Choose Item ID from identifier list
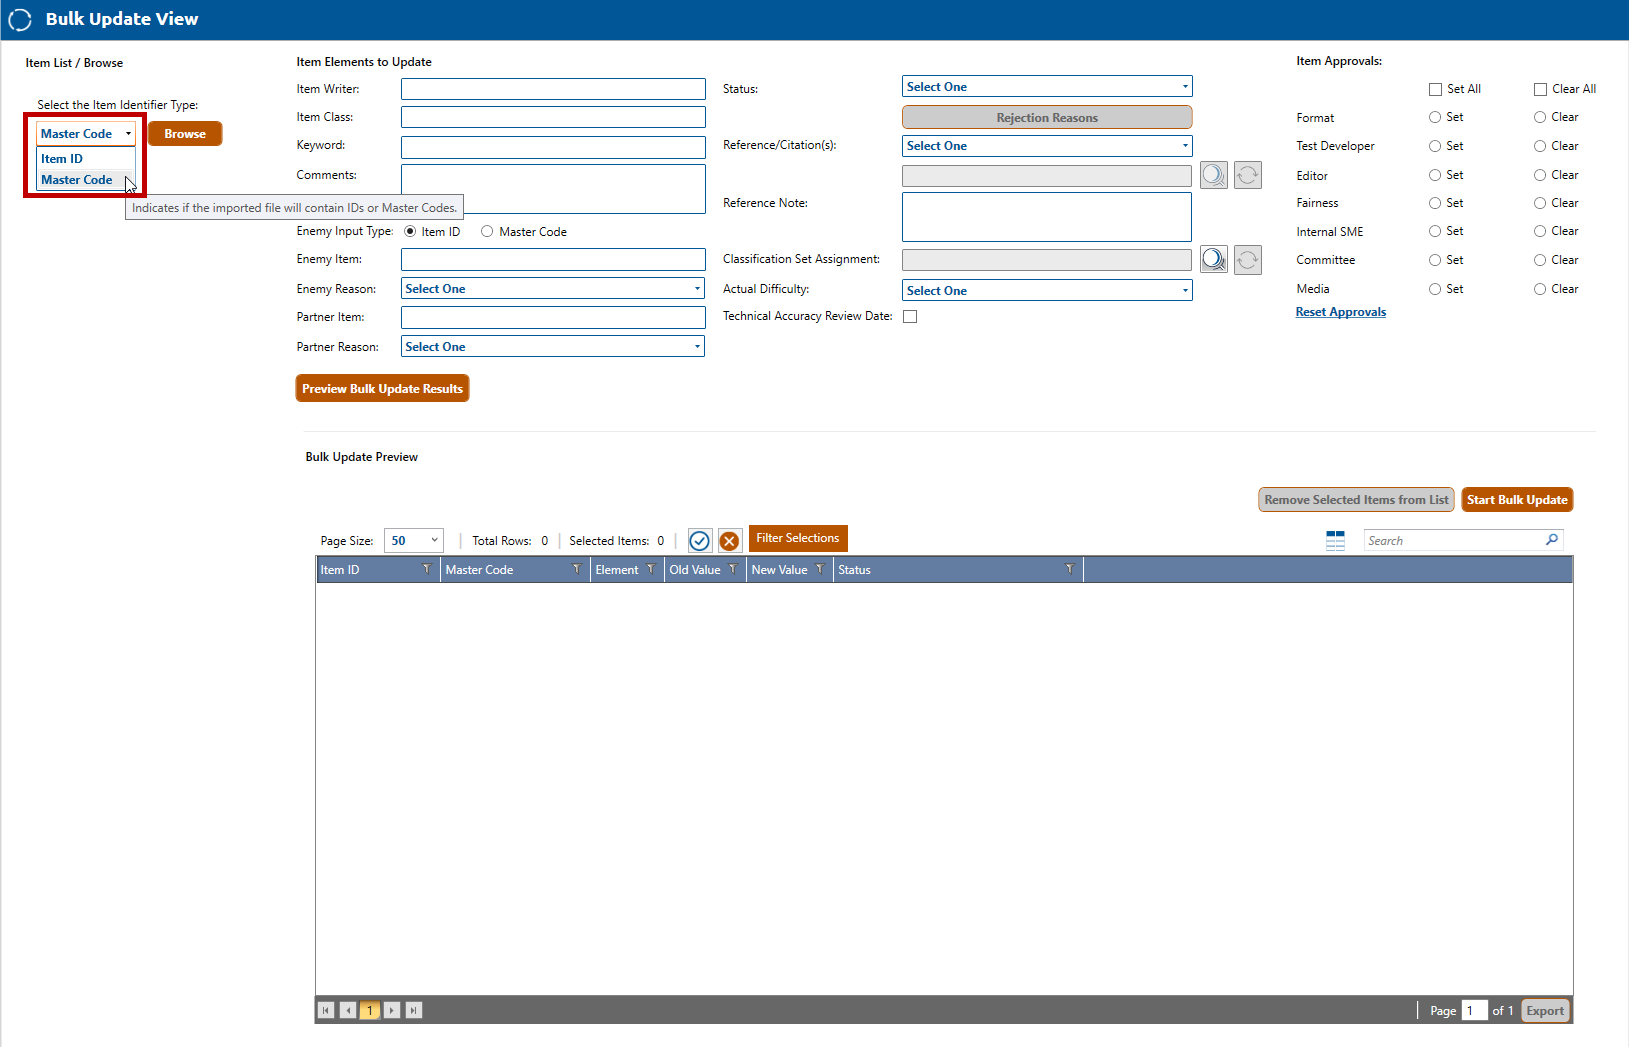 [86, 159]
